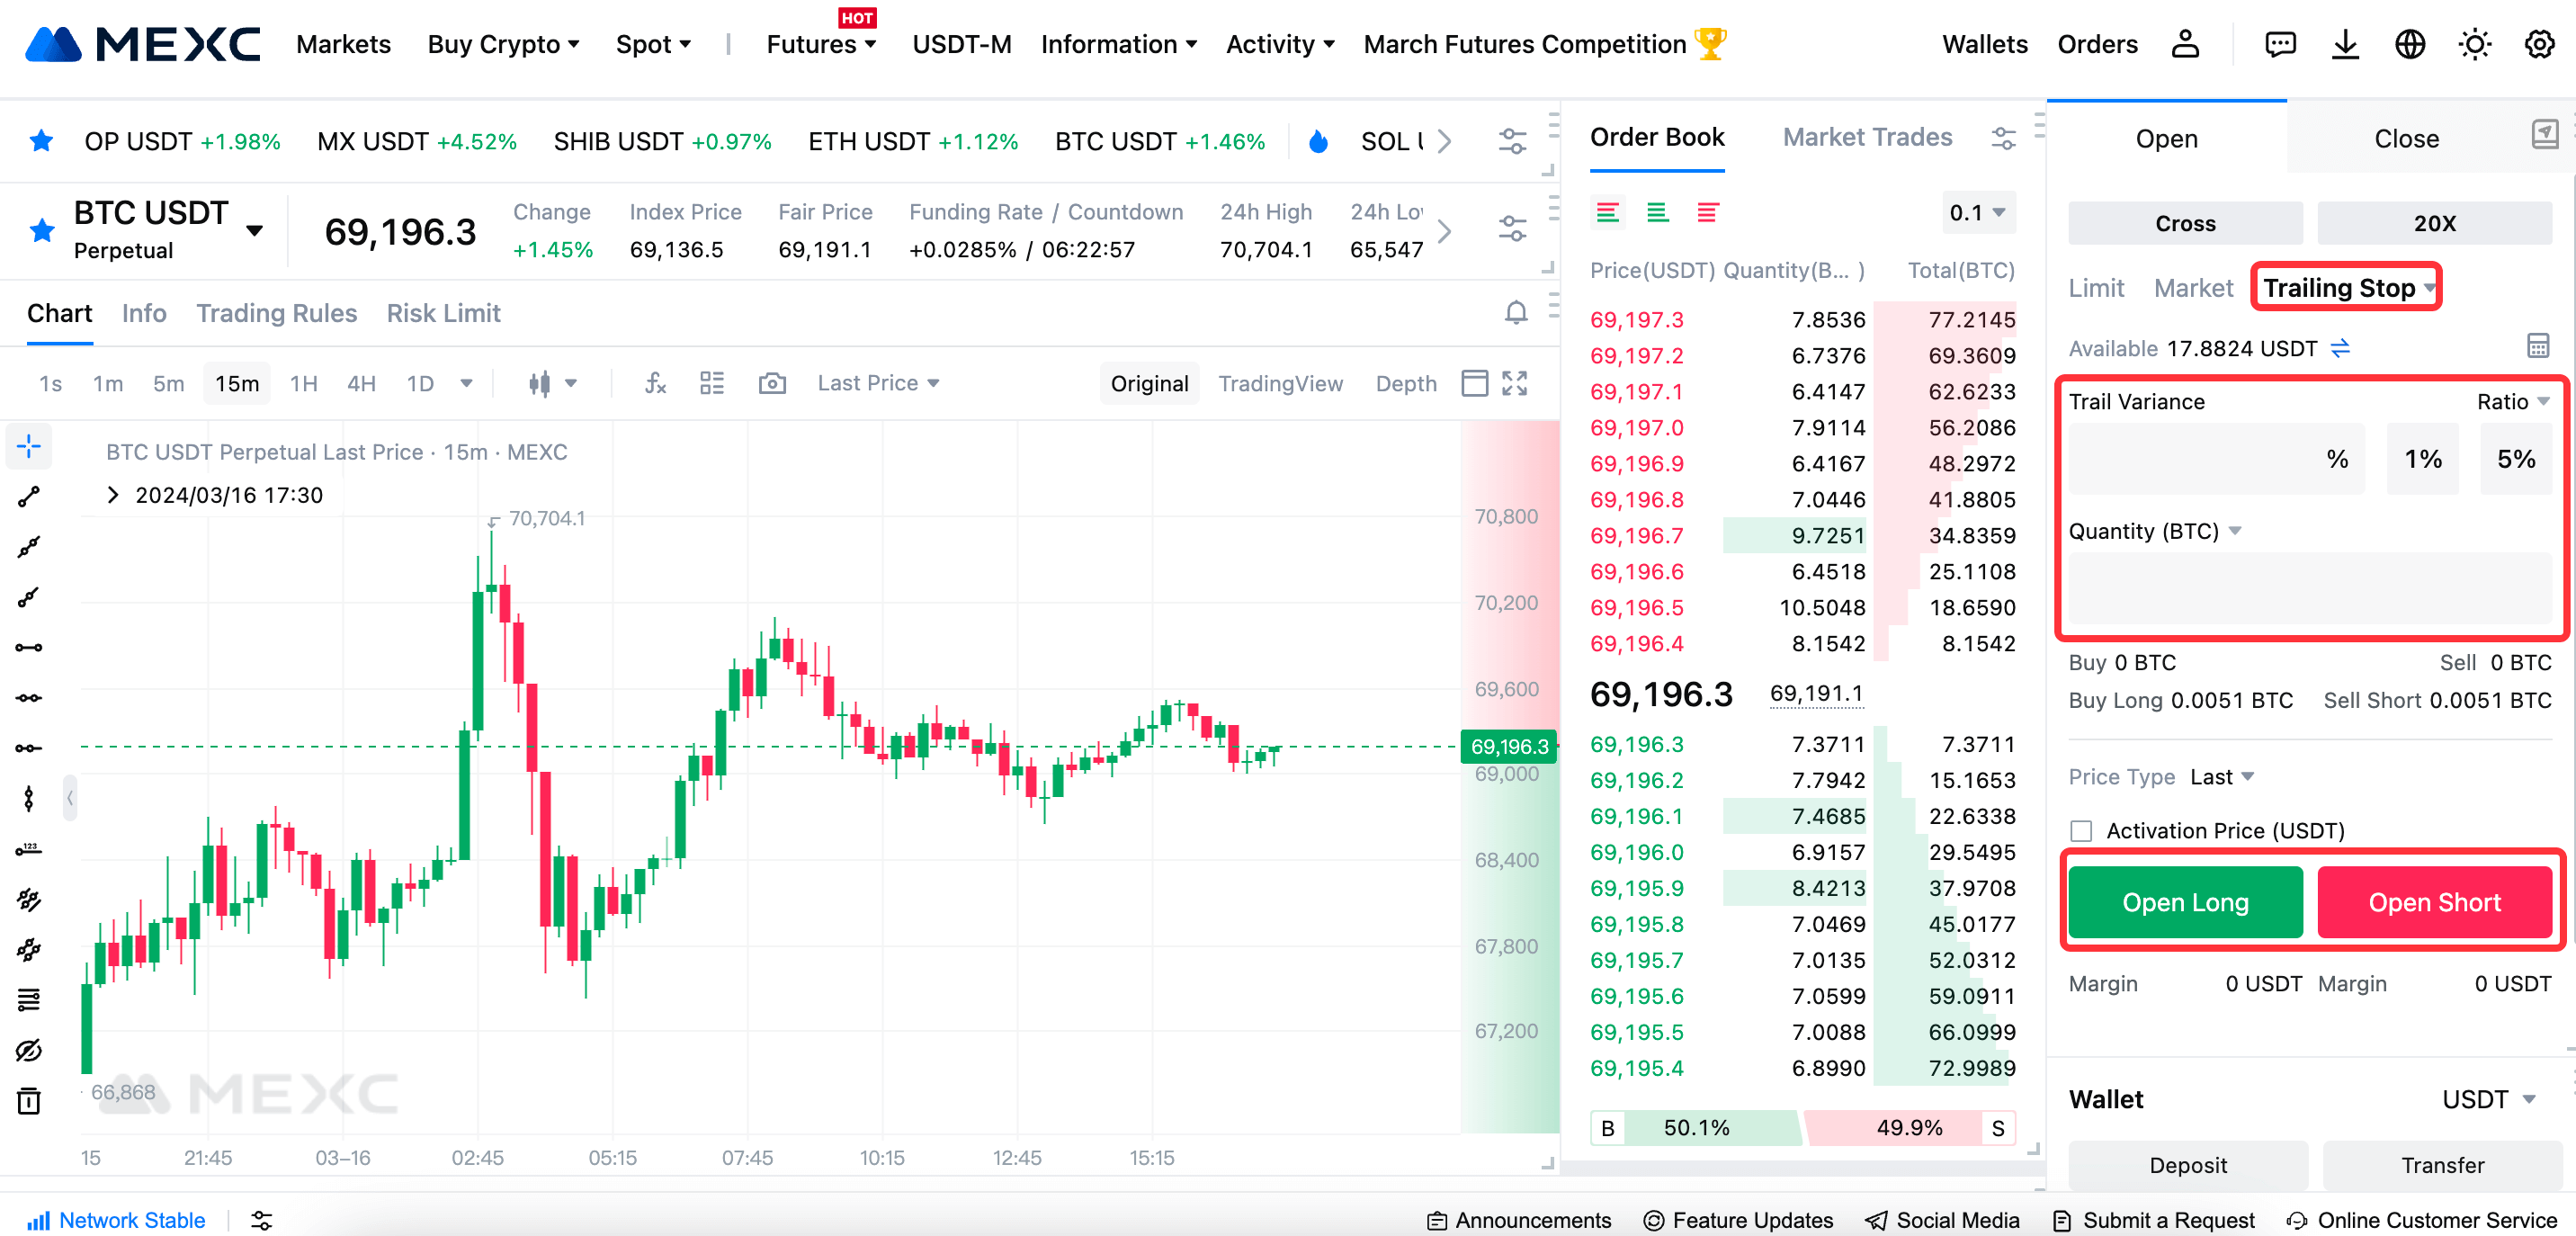Open the calculator icon
This screenshot has height=1236, width=2576.
(2538, 346)
